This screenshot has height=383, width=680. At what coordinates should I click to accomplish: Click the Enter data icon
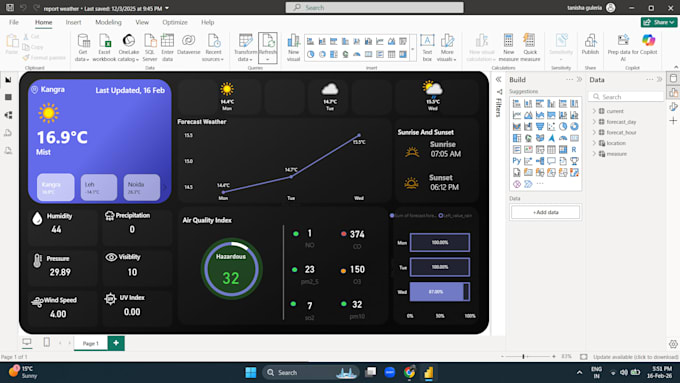(x=167, y=41)
